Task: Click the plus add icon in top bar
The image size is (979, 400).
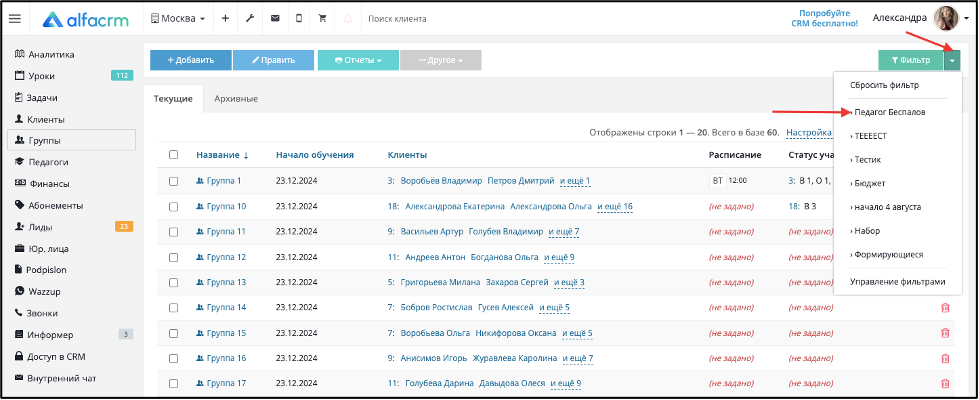Action: pyautogui.click(x=225, y=19)
